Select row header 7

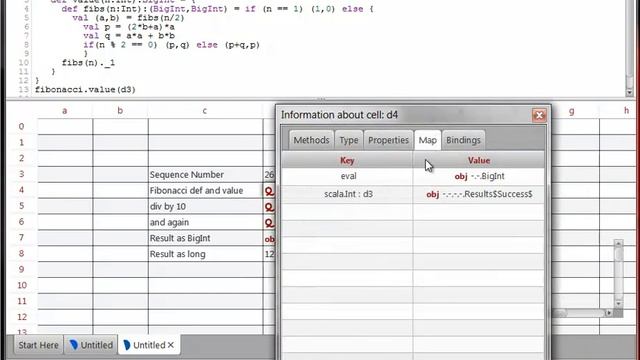click(x=22, y=238)
